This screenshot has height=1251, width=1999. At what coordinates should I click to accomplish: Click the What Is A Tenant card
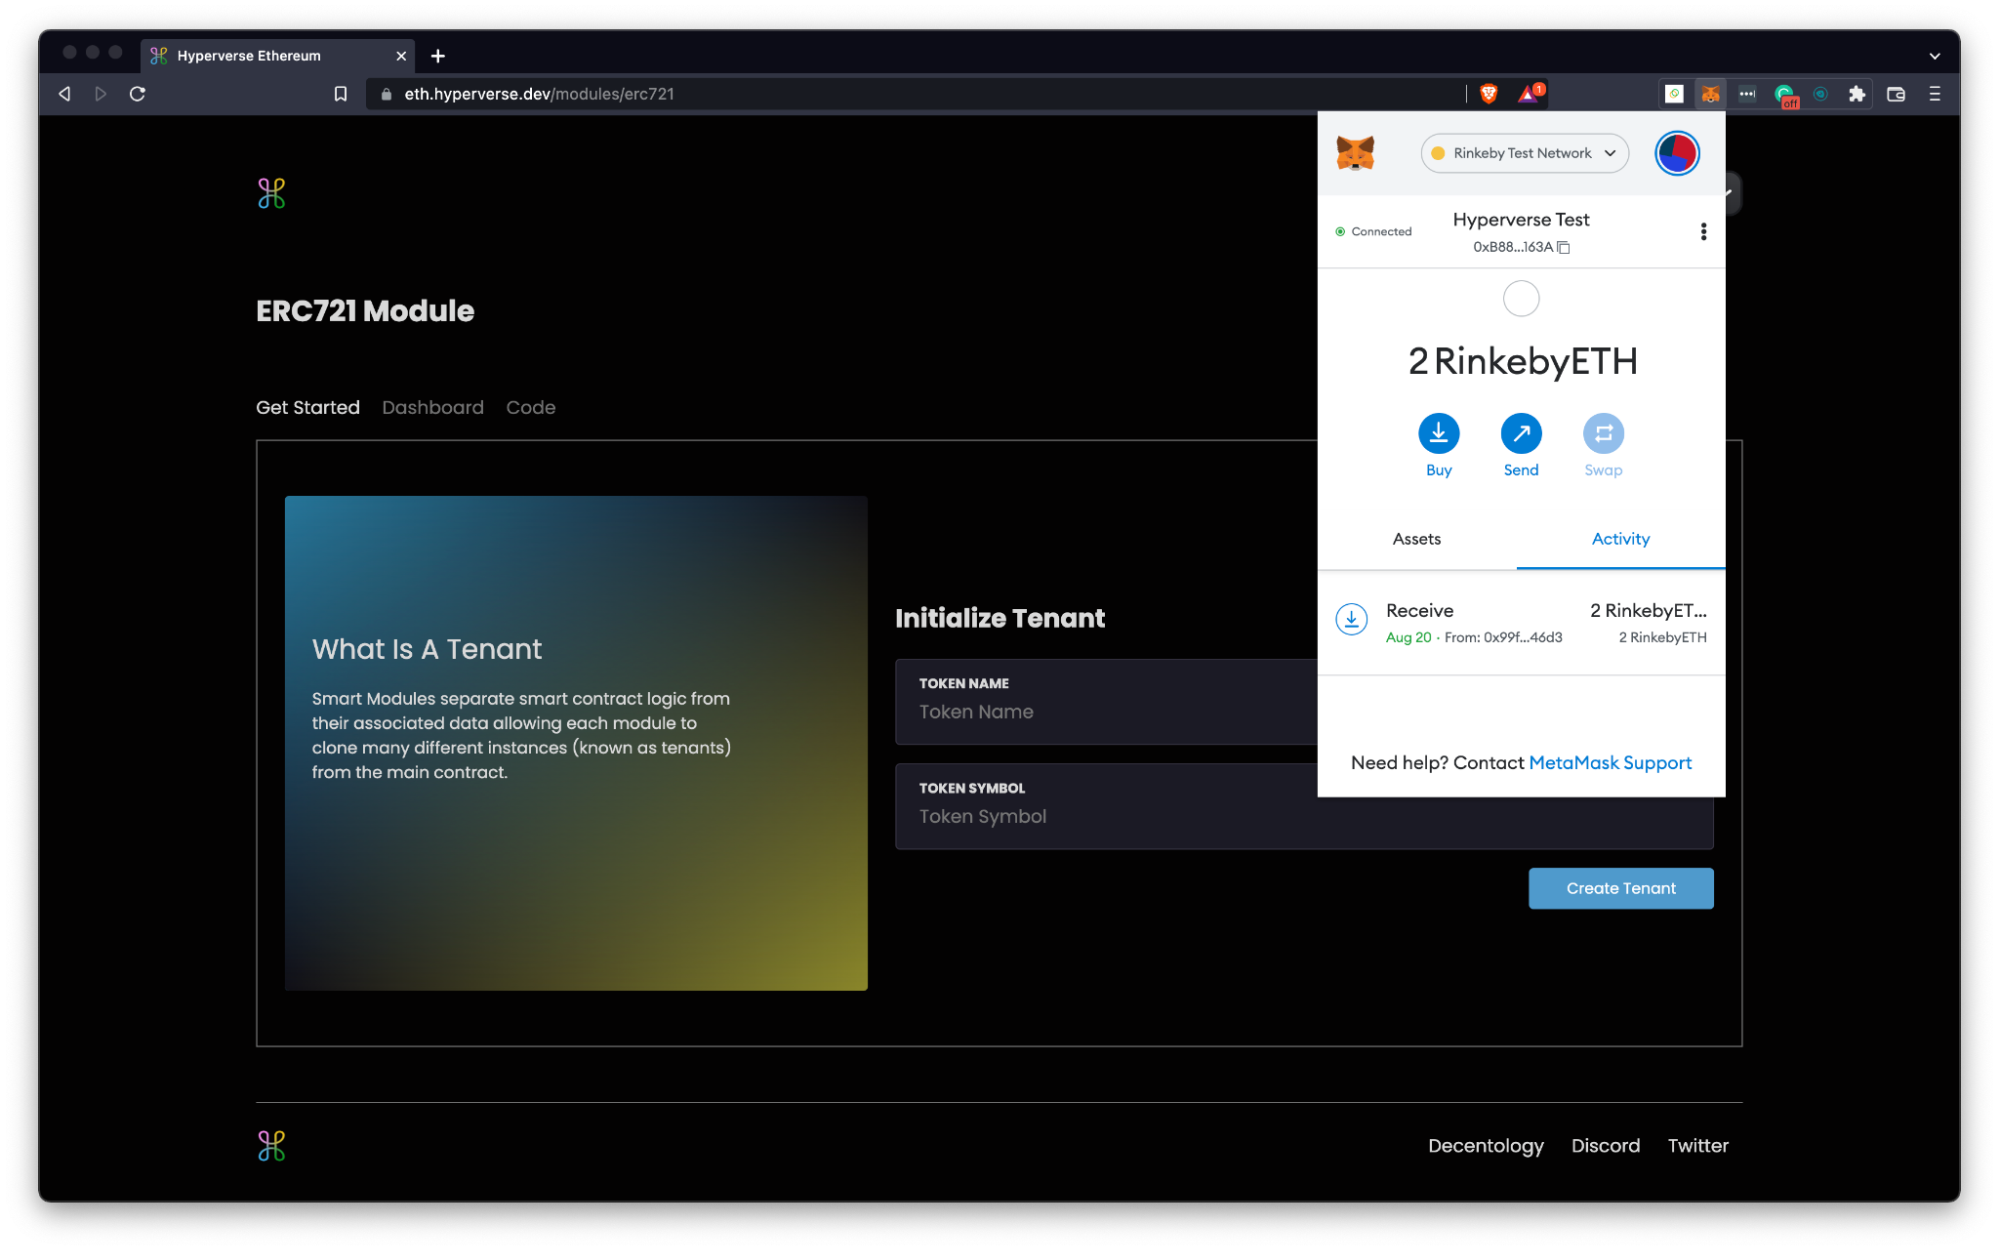pyautogui.click(x=576, y=743)
